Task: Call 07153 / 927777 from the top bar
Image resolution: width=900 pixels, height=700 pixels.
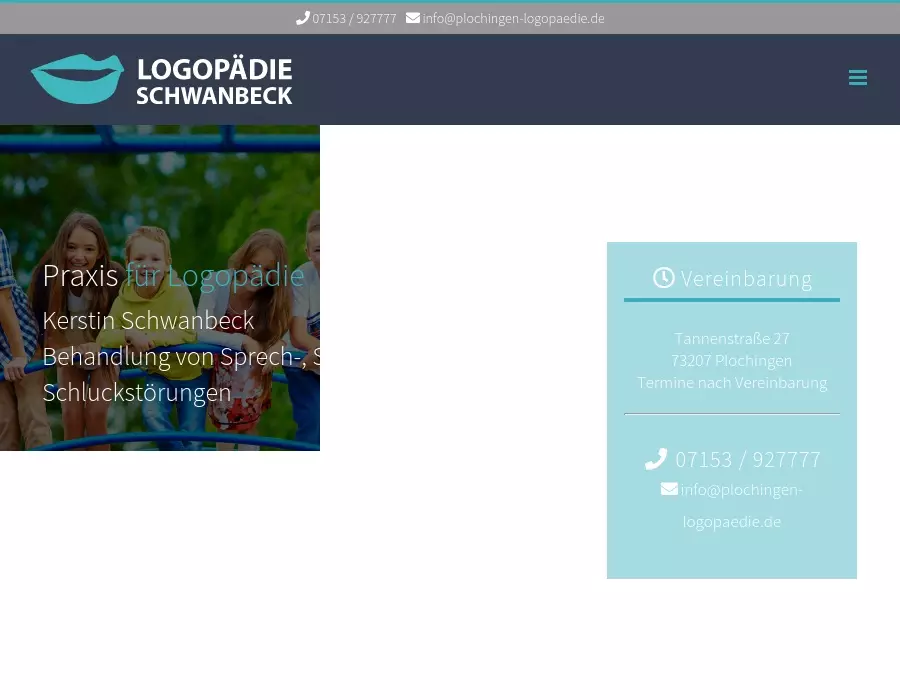Action: pyautogui.click(x=354, y=18)
